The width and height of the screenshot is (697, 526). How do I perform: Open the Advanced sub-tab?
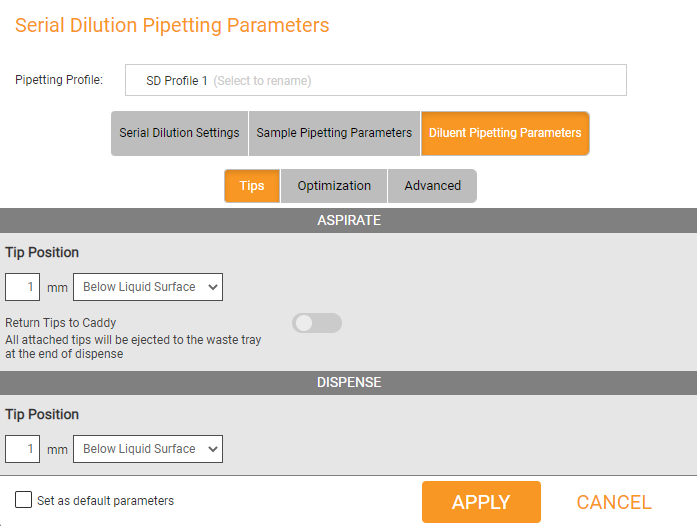[433, 185]
